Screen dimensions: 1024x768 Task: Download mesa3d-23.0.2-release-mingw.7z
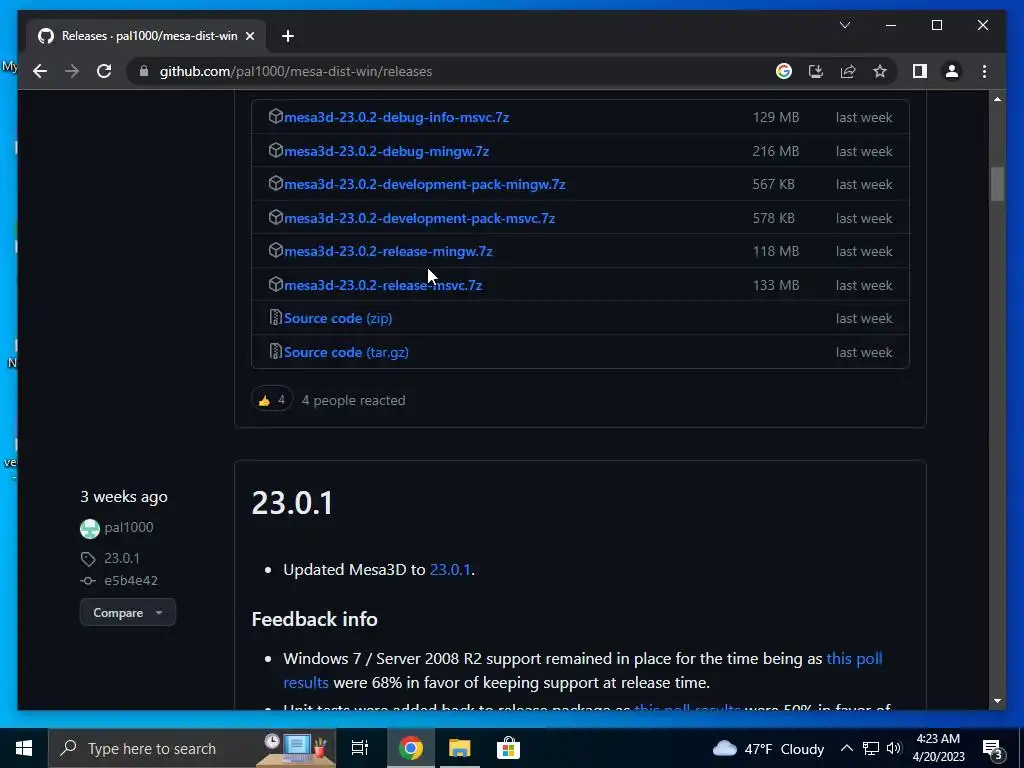(x=388, y=251)
